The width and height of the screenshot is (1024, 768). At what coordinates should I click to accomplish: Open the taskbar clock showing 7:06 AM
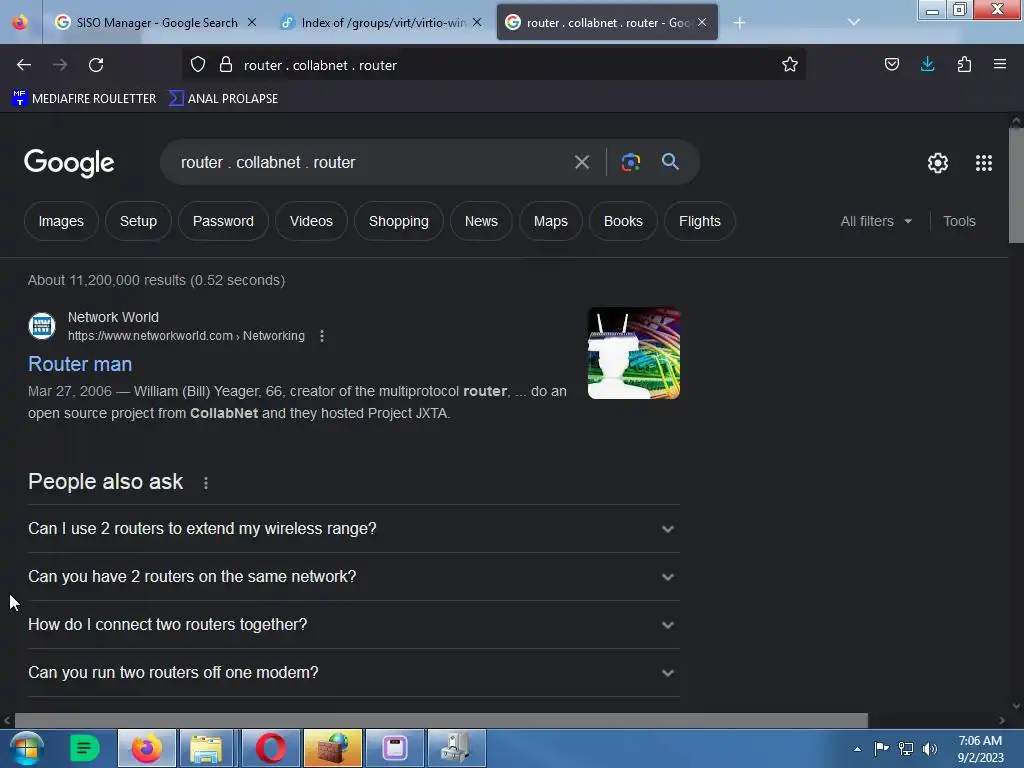click(980, 749)
